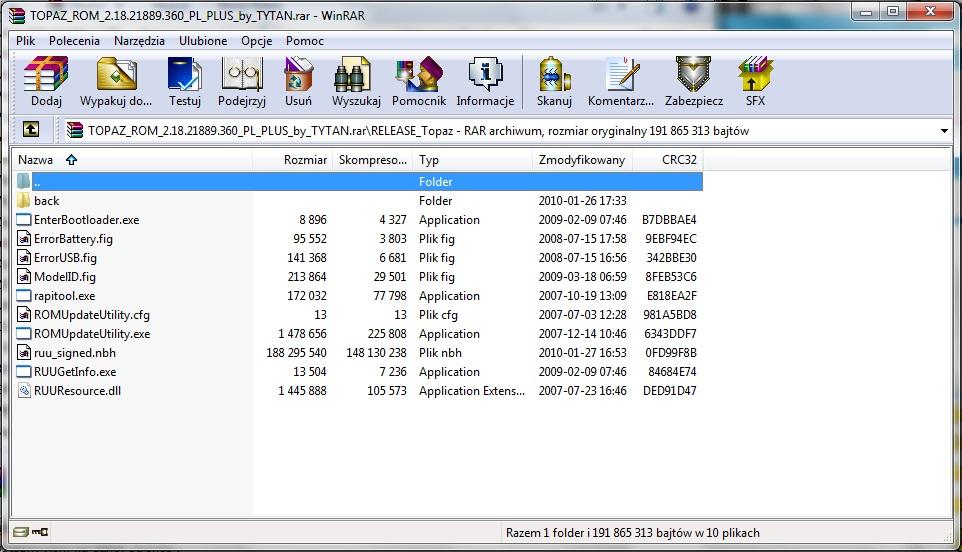962x552 pixels.
Task: Expand the address bar path dropdown
Action: tap(944, 131)
